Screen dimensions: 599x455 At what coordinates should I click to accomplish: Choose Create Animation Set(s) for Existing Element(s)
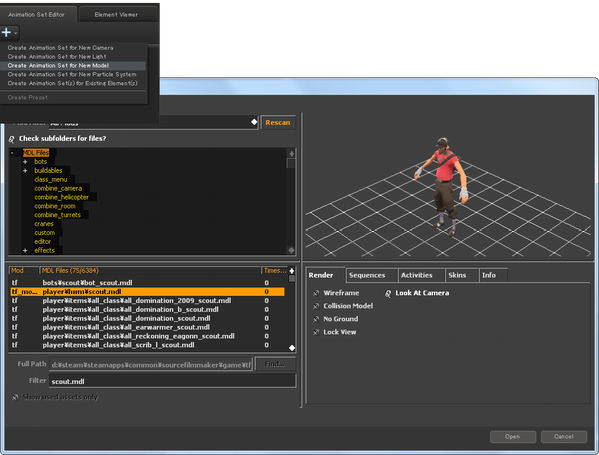(73, 83)
